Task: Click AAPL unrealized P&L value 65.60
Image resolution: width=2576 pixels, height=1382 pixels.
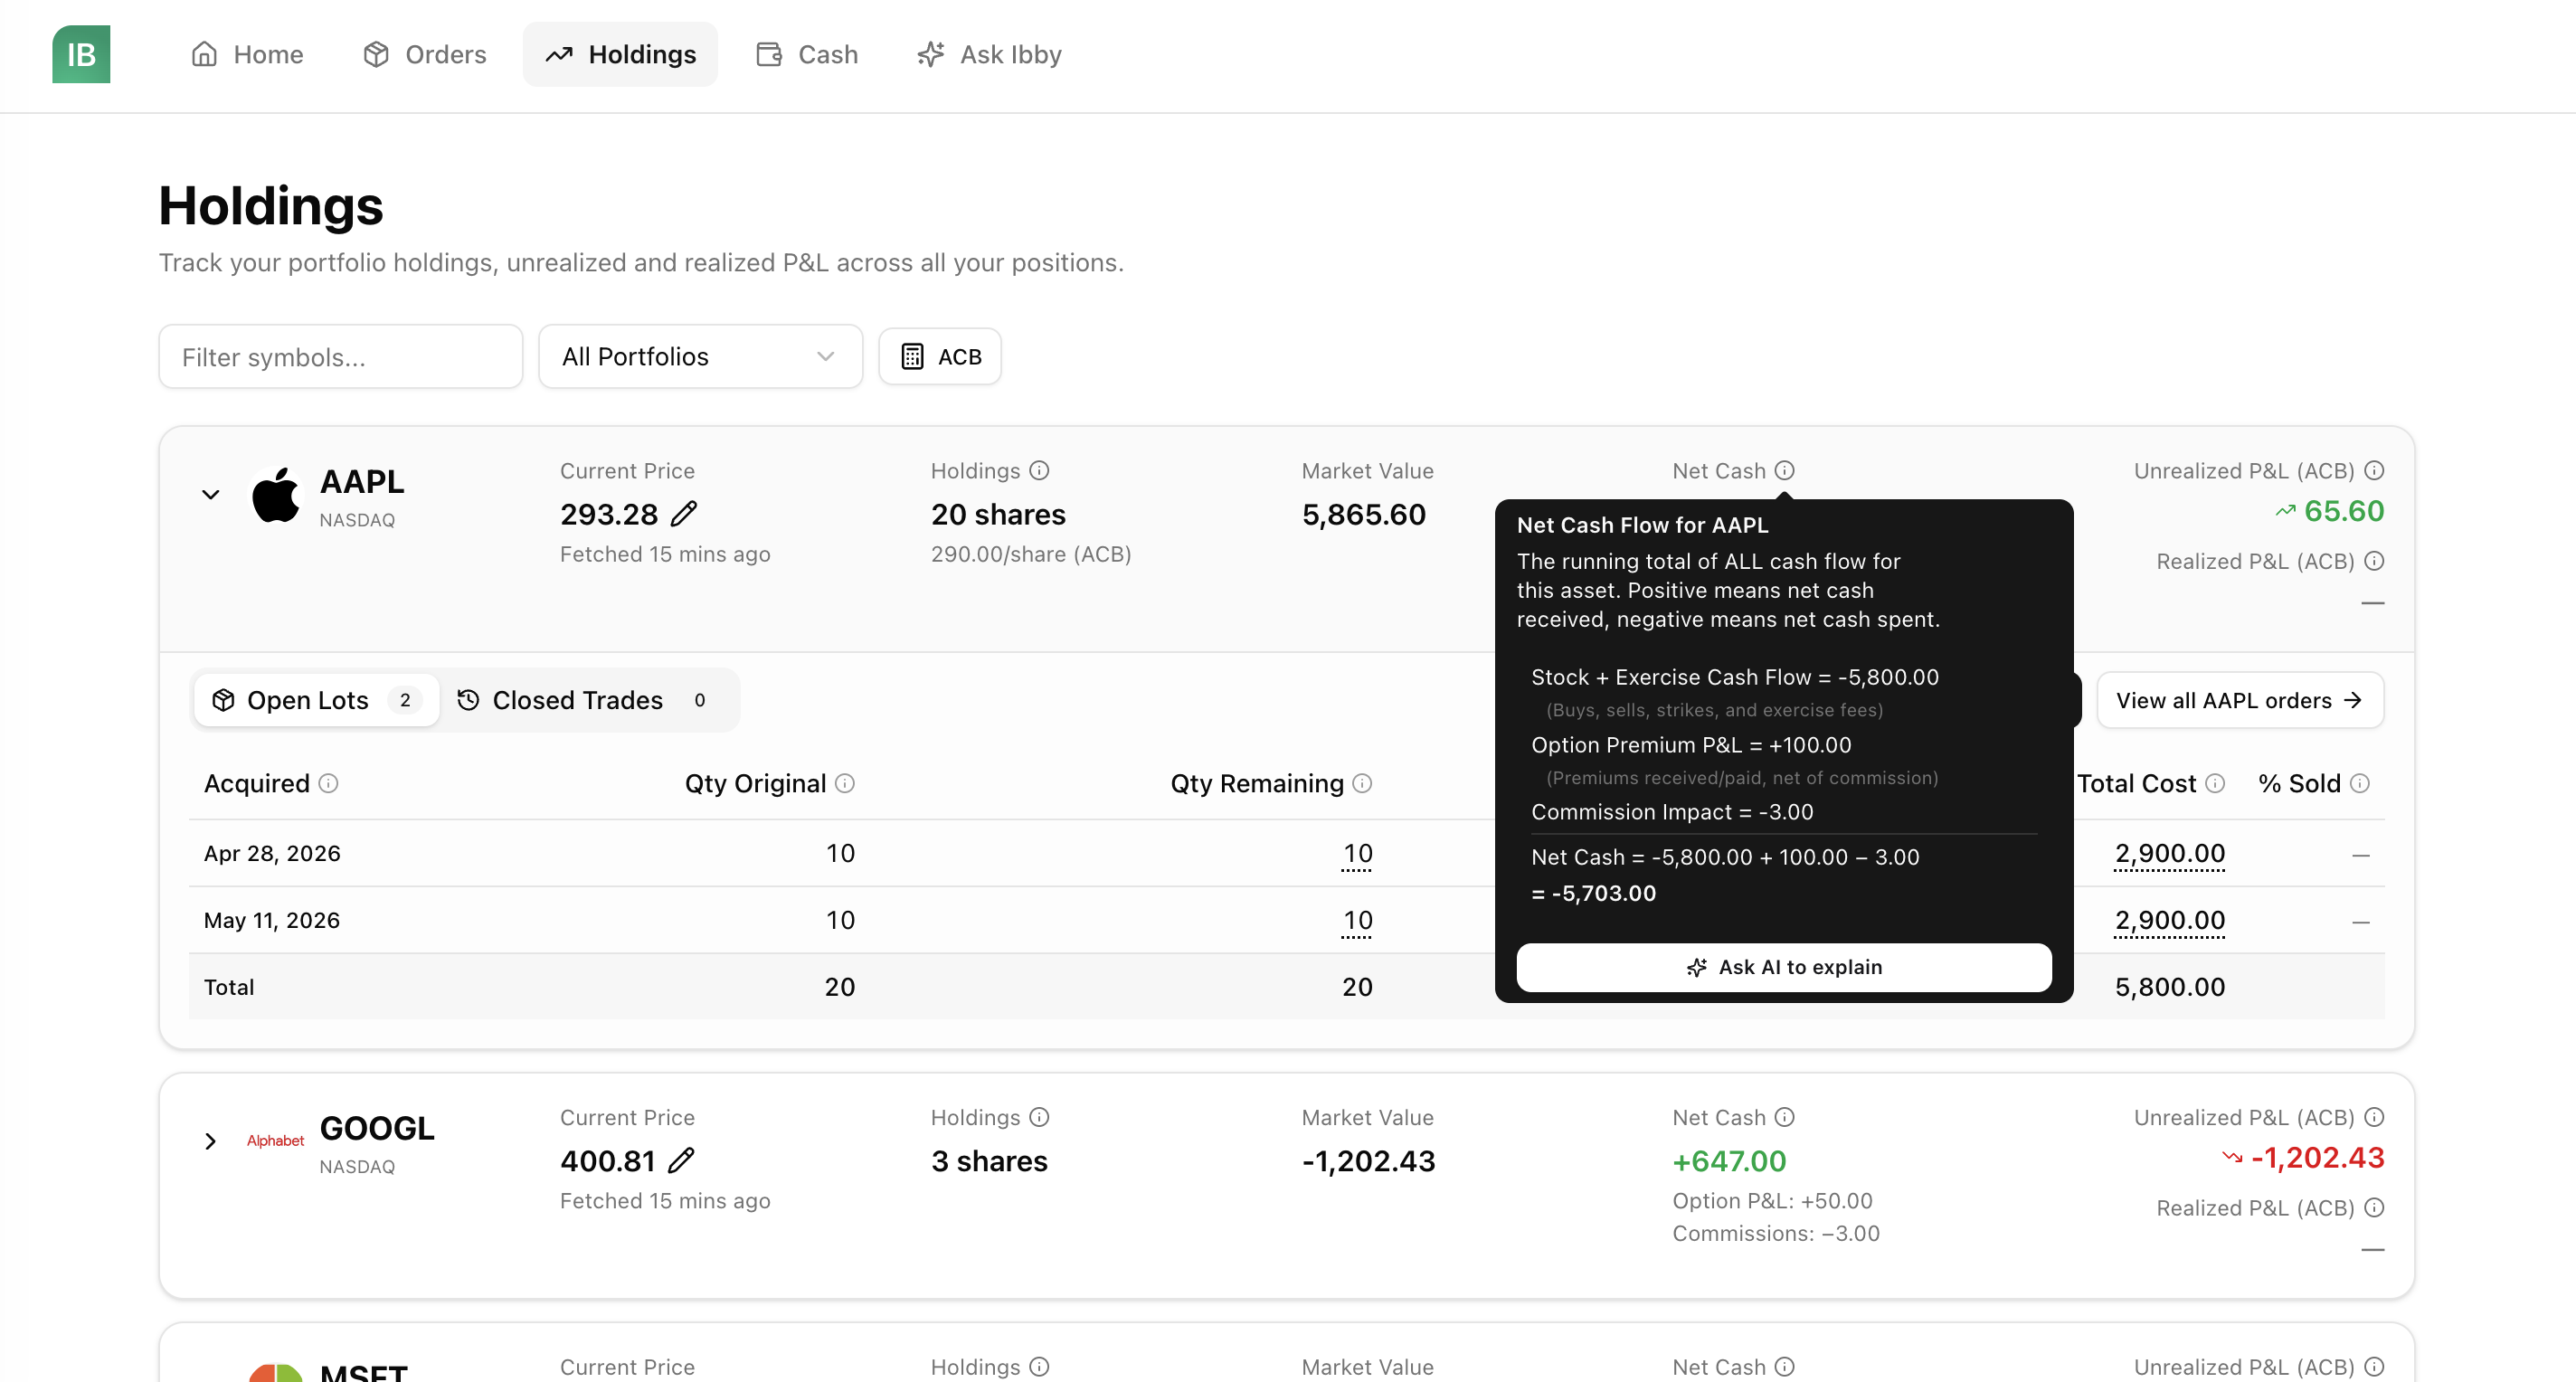Action: tap(2344, 511)
